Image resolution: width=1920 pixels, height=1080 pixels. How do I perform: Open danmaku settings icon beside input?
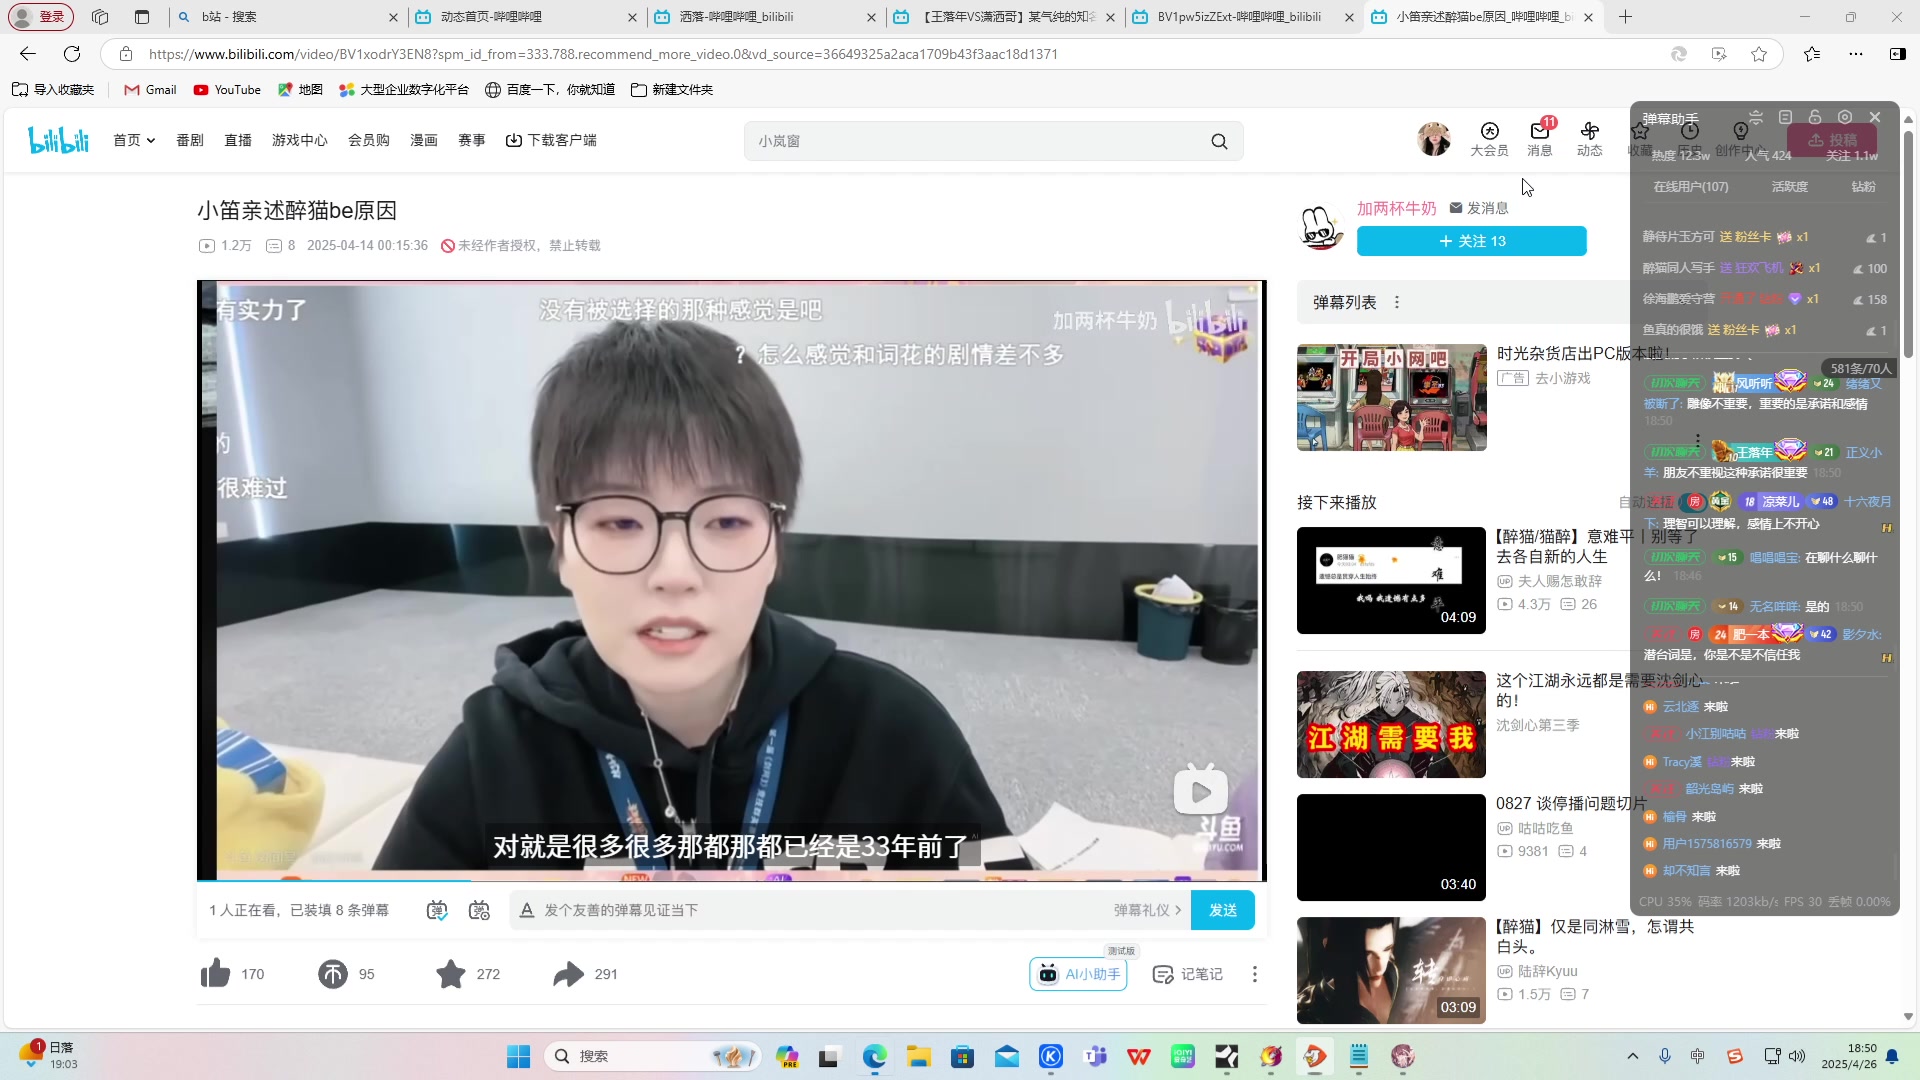coord(479,910)
